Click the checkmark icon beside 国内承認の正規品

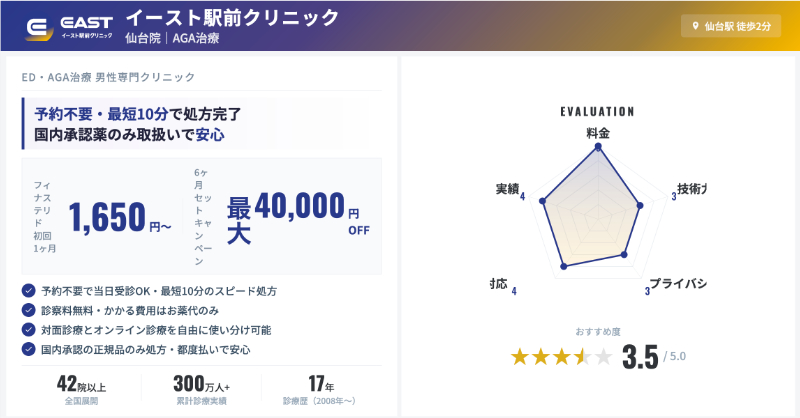(28, 349)
